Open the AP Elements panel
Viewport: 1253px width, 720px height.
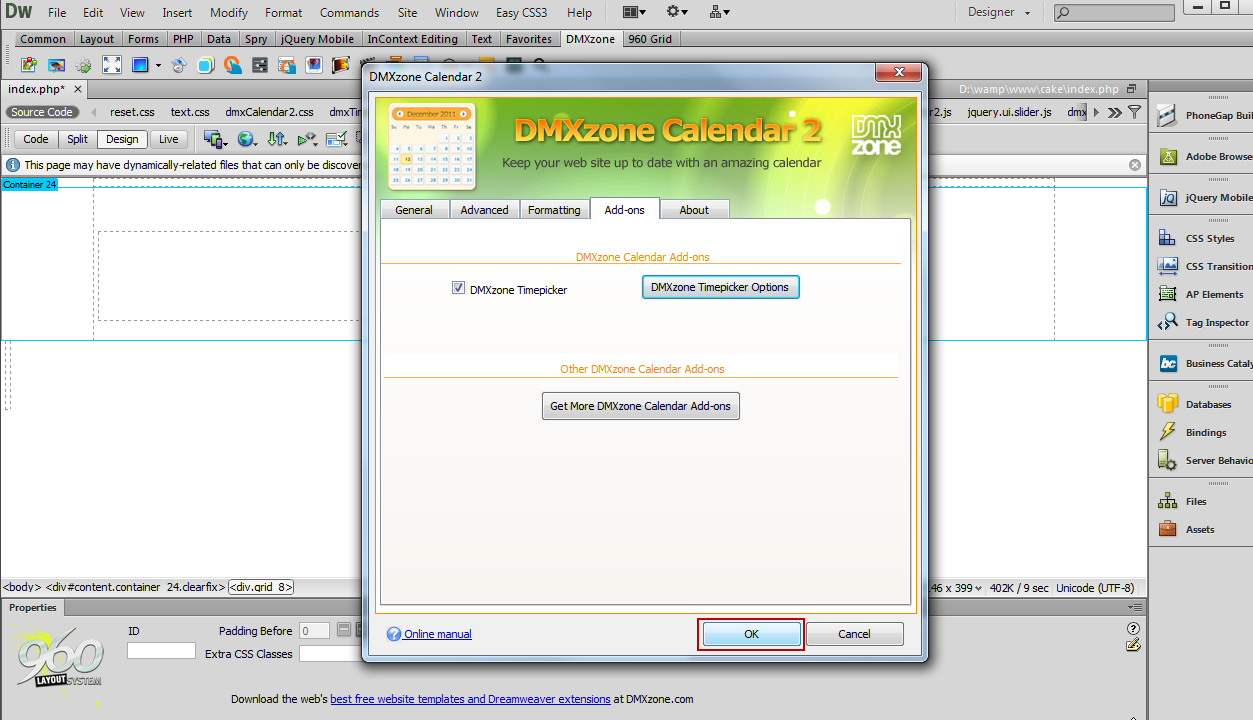[1203, 294]
